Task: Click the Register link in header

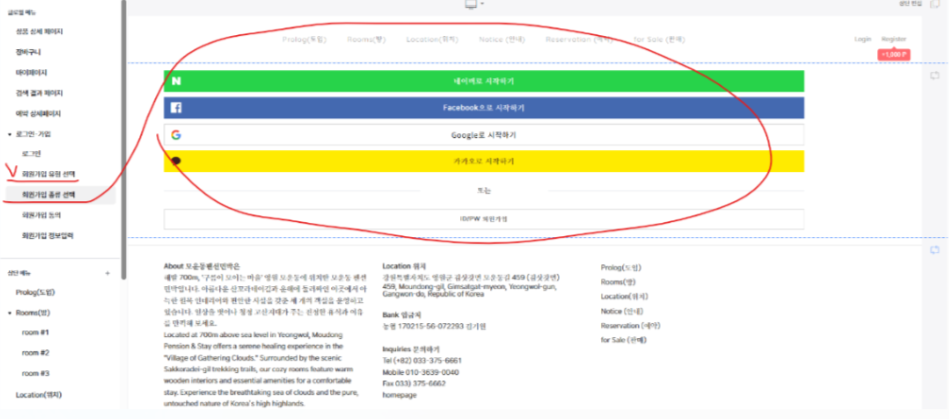Action: pos(894,39)
